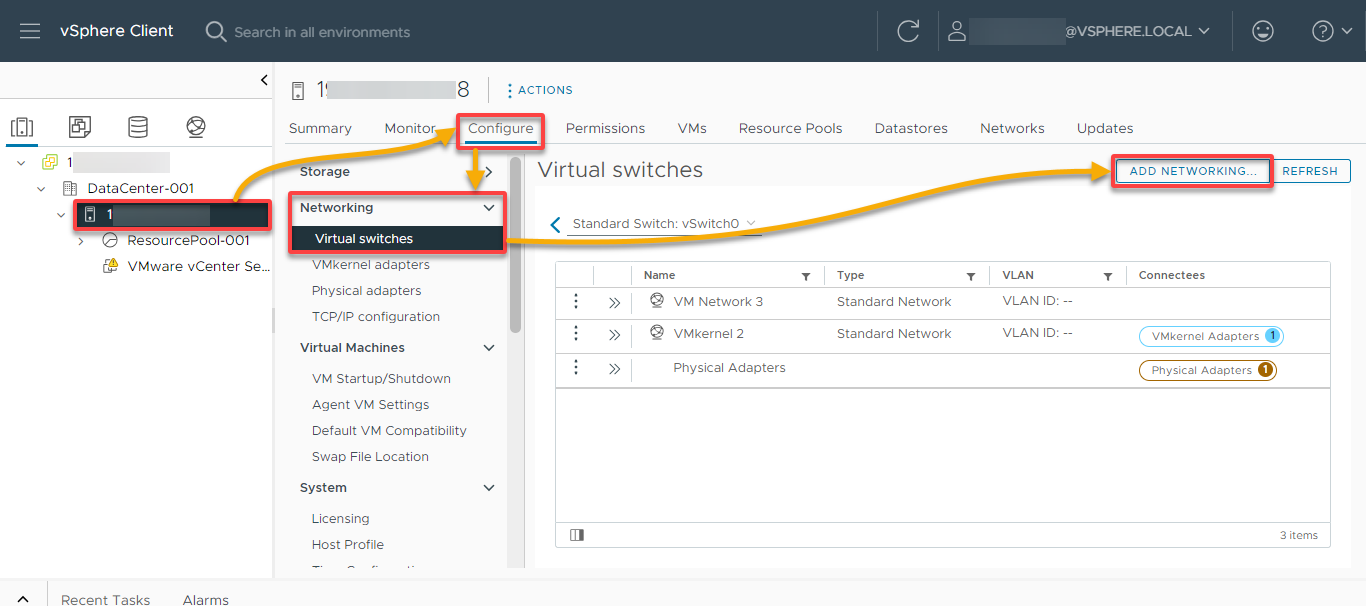Click the VMware vCenter VM warning icon
Viewport: 1366px width, 606px height.
[x=111, y=266]
